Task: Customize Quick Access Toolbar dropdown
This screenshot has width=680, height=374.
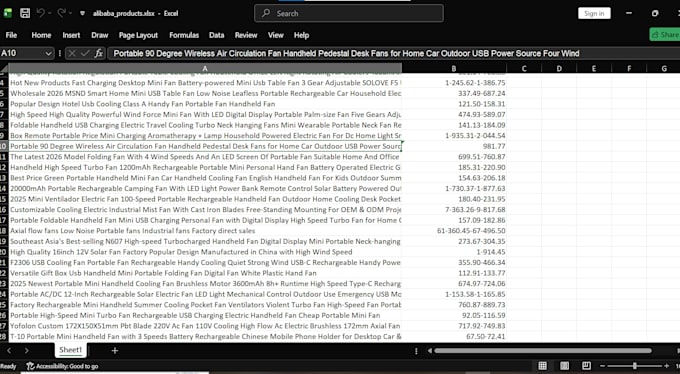Action: [x=82, y=13]
